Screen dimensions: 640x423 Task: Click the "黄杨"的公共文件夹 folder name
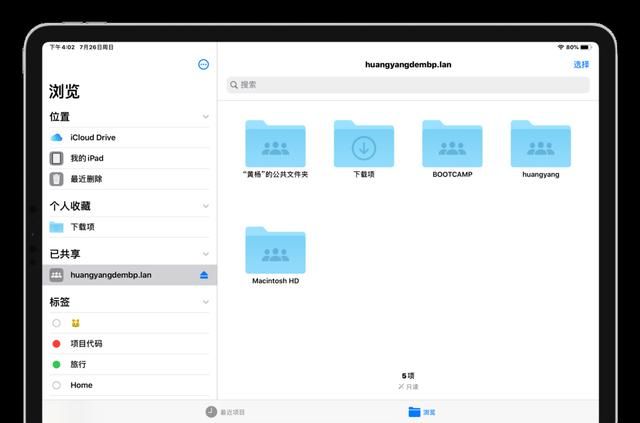coord(276,174)
